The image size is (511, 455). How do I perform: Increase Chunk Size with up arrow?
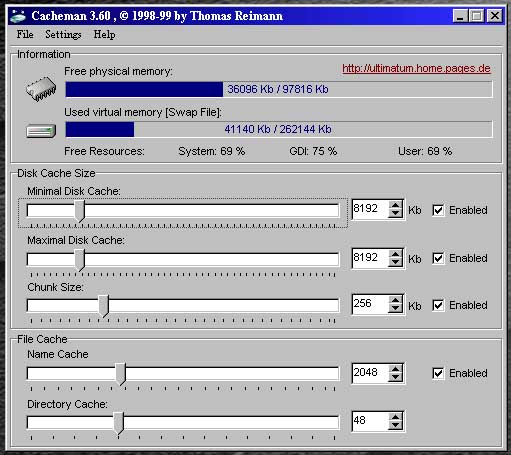click(395, 300)
